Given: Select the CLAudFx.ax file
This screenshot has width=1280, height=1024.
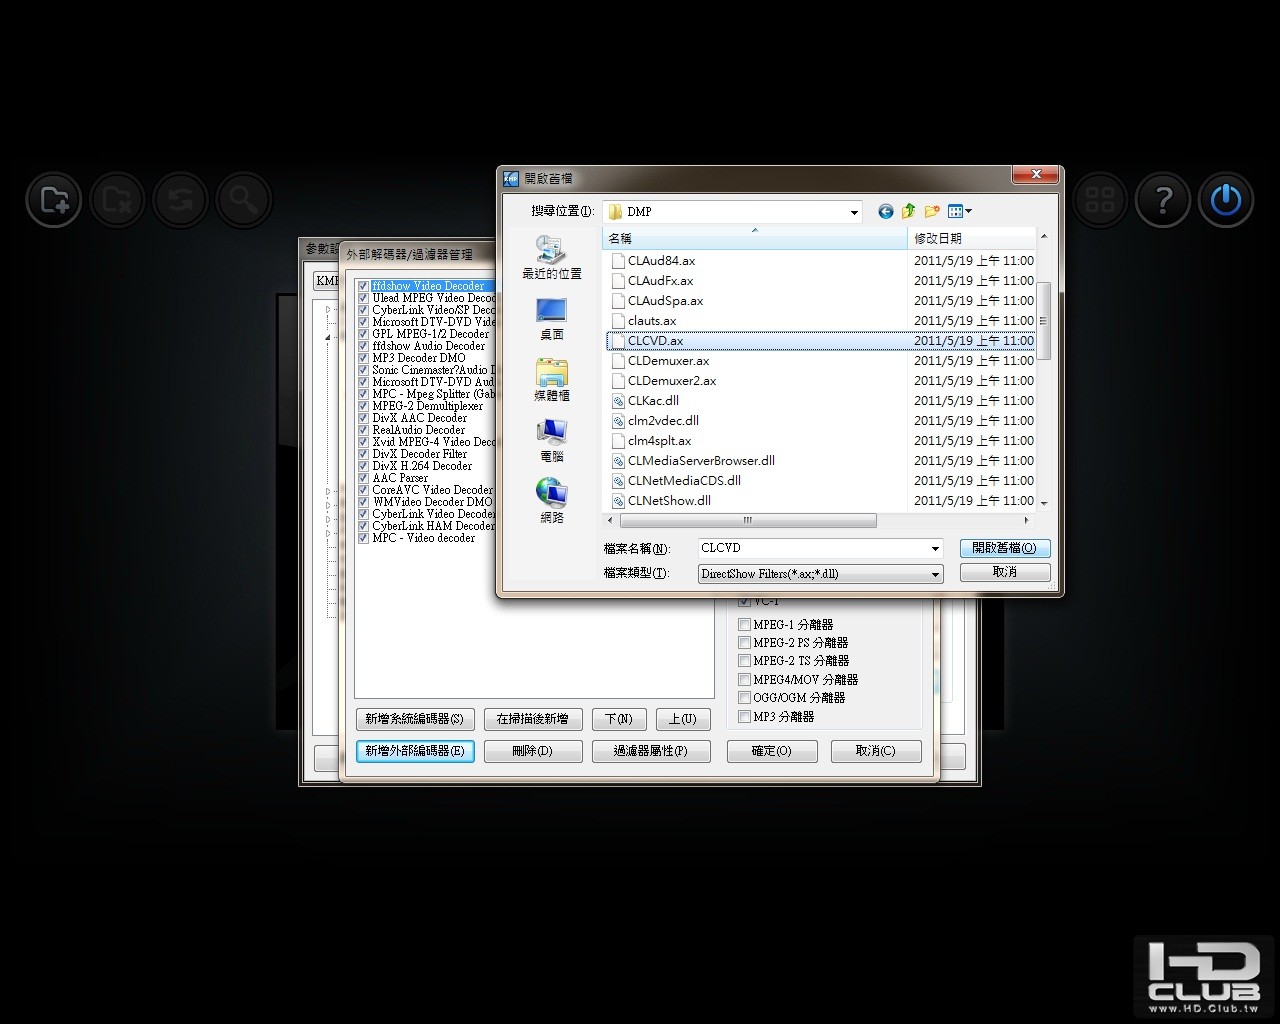Looking at the screenshot, I should pyautogui.click(x=659, y=281).
